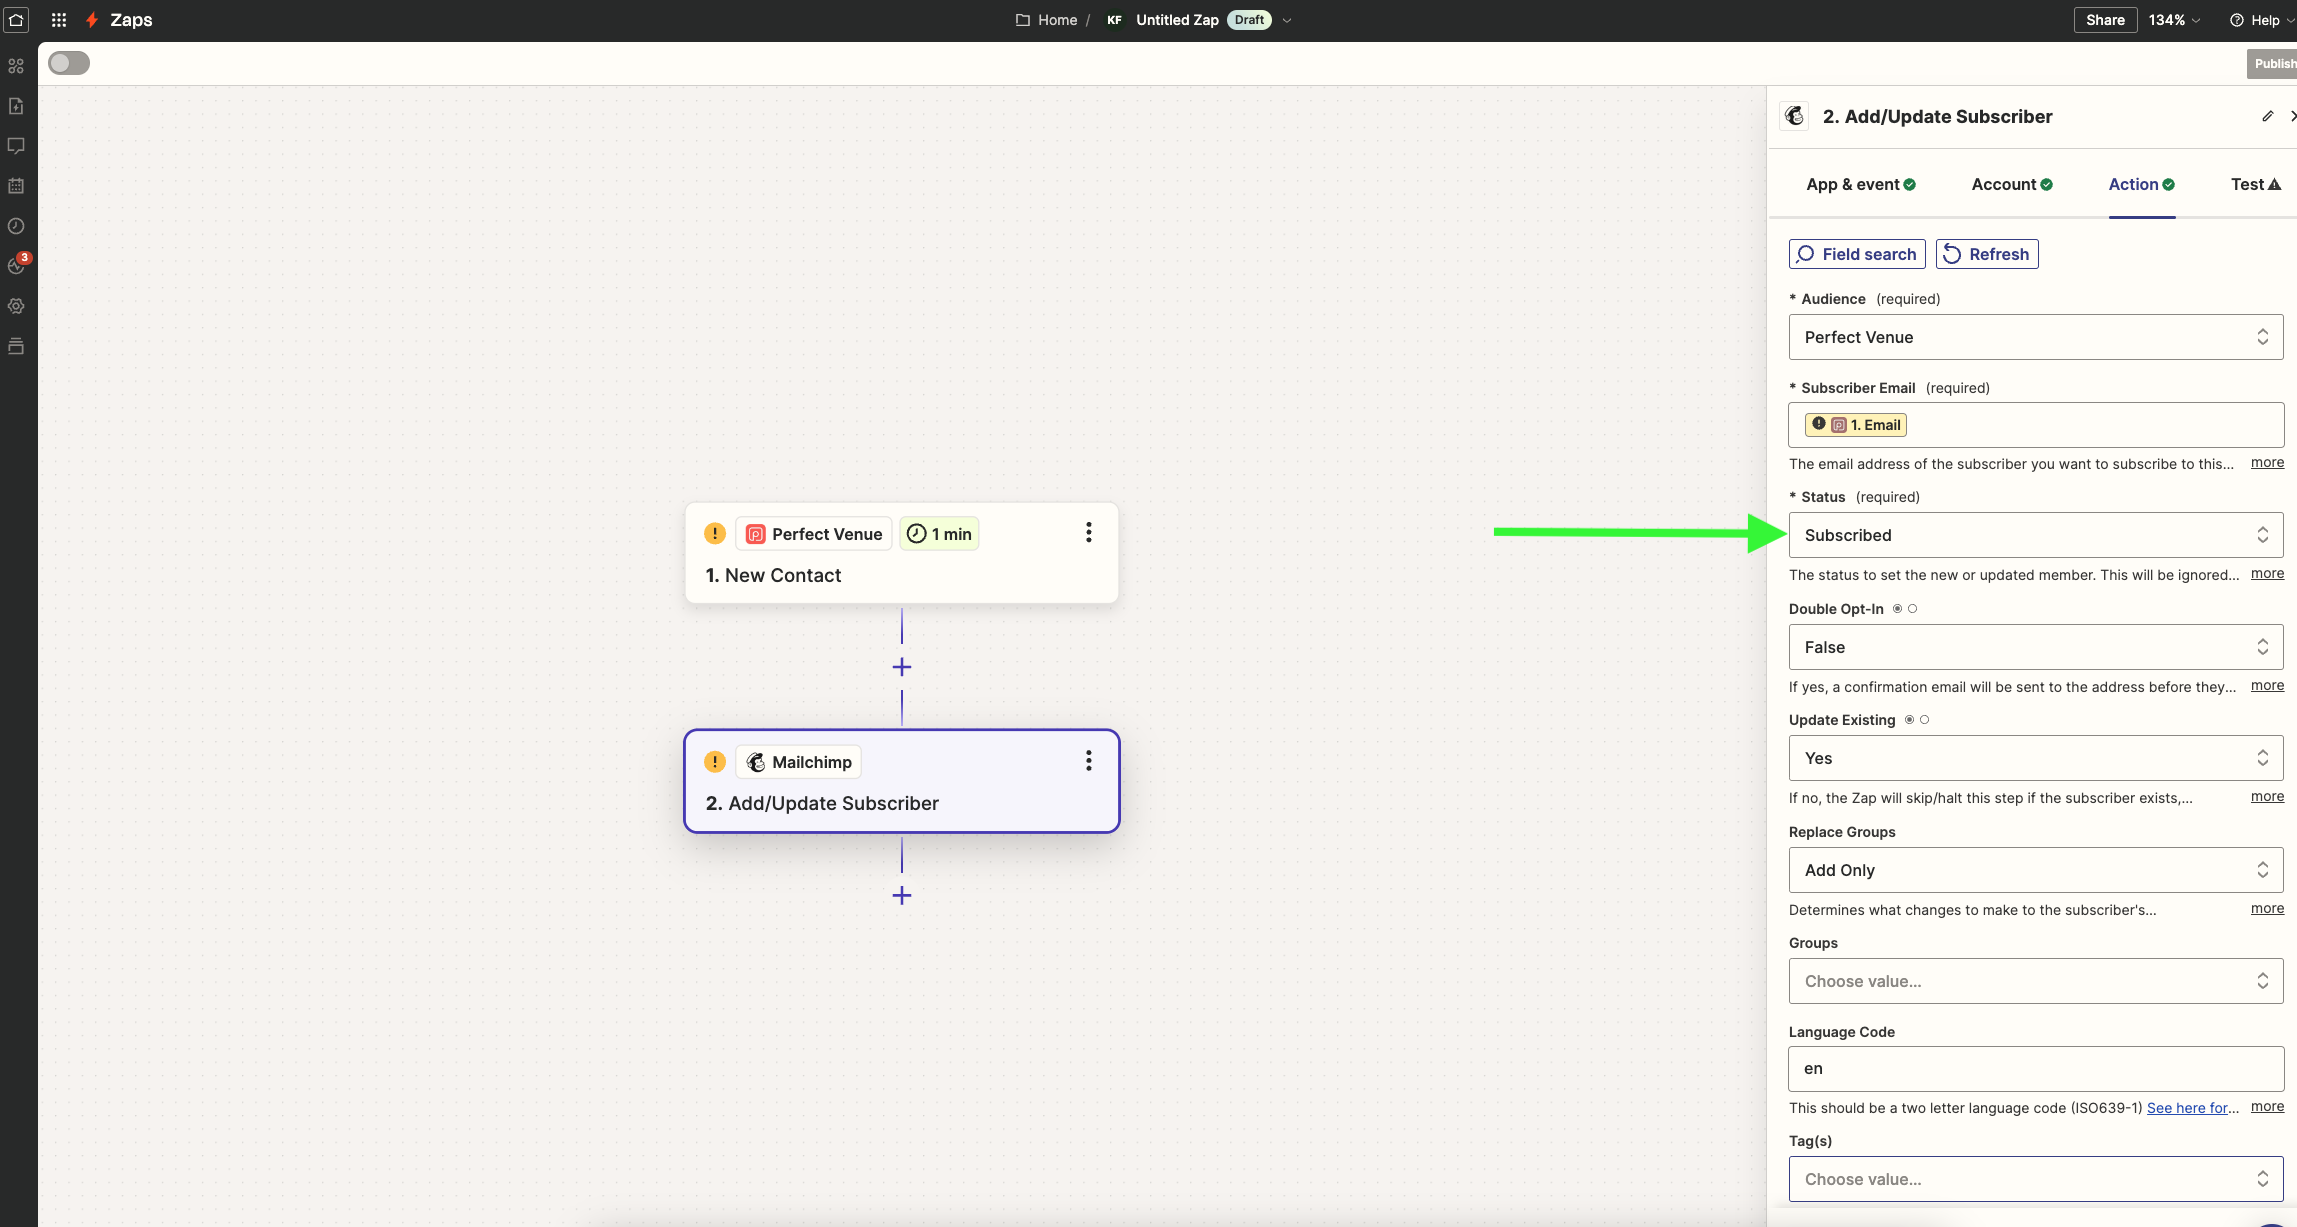Click more link under Language Code description

pos(2267,1106)
